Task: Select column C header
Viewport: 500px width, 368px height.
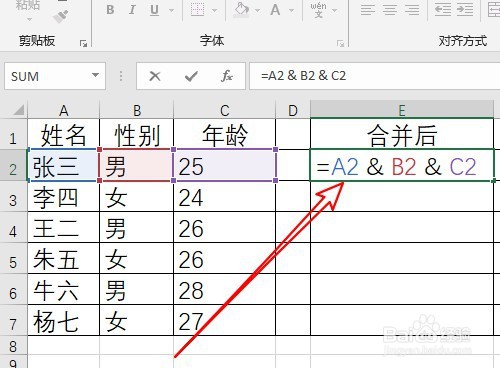Action: 225,110
